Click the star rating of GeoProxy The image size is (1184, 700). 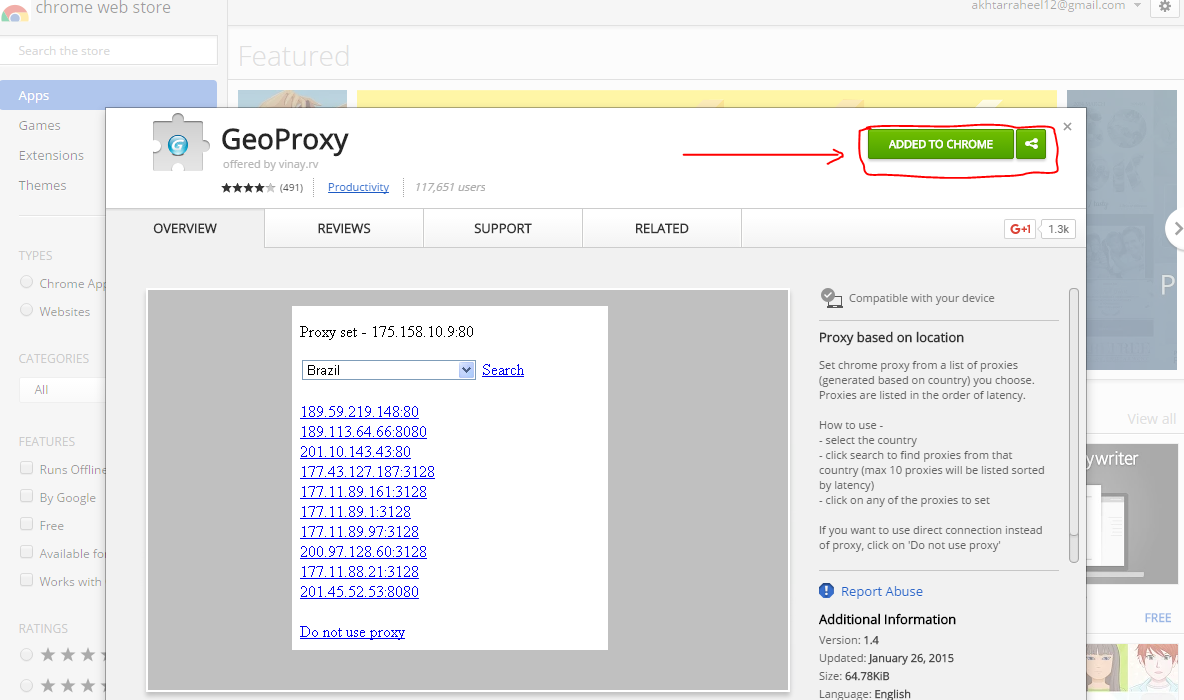pos(248,187)
